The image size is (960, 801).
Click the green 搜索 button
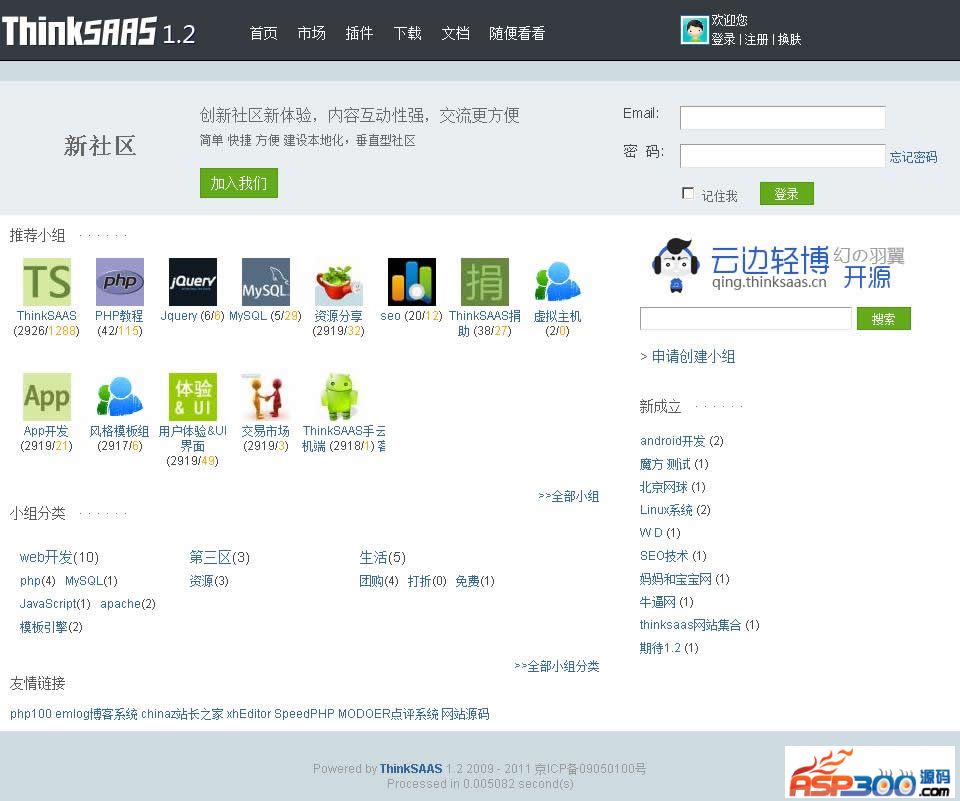click(x=883, y=318)
